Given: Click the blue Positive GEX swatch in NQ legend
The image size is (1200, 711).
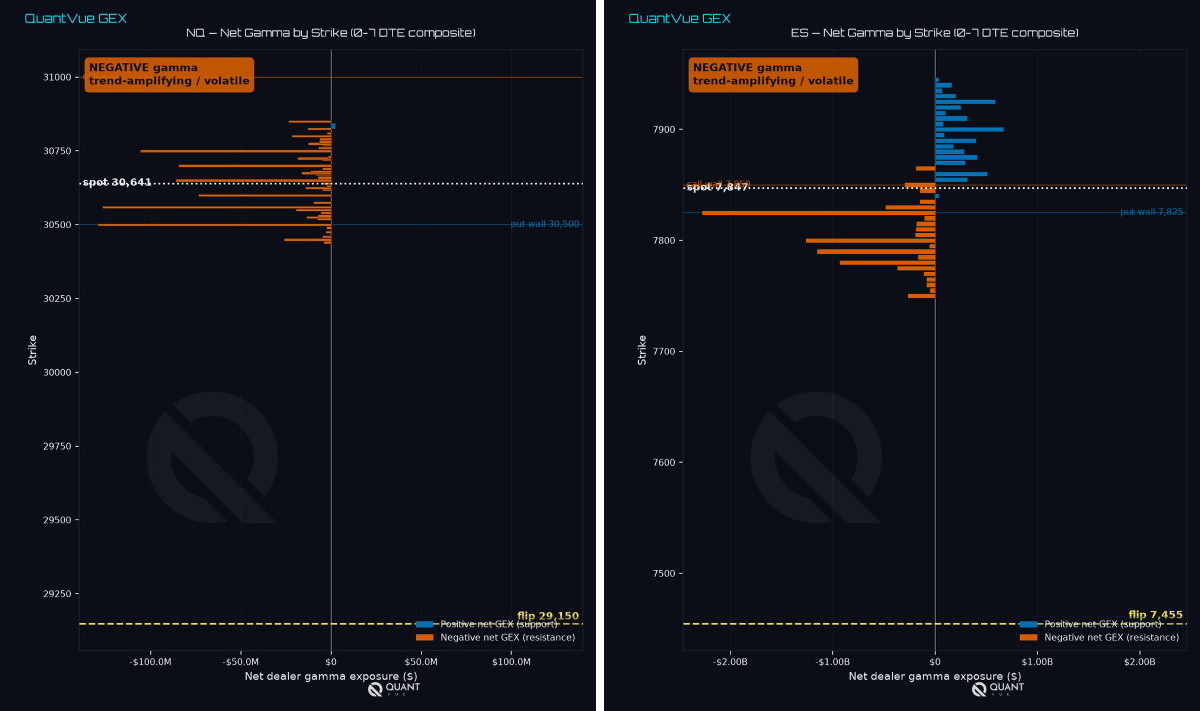Looking at the screenshot, I should tap(424, 624).
